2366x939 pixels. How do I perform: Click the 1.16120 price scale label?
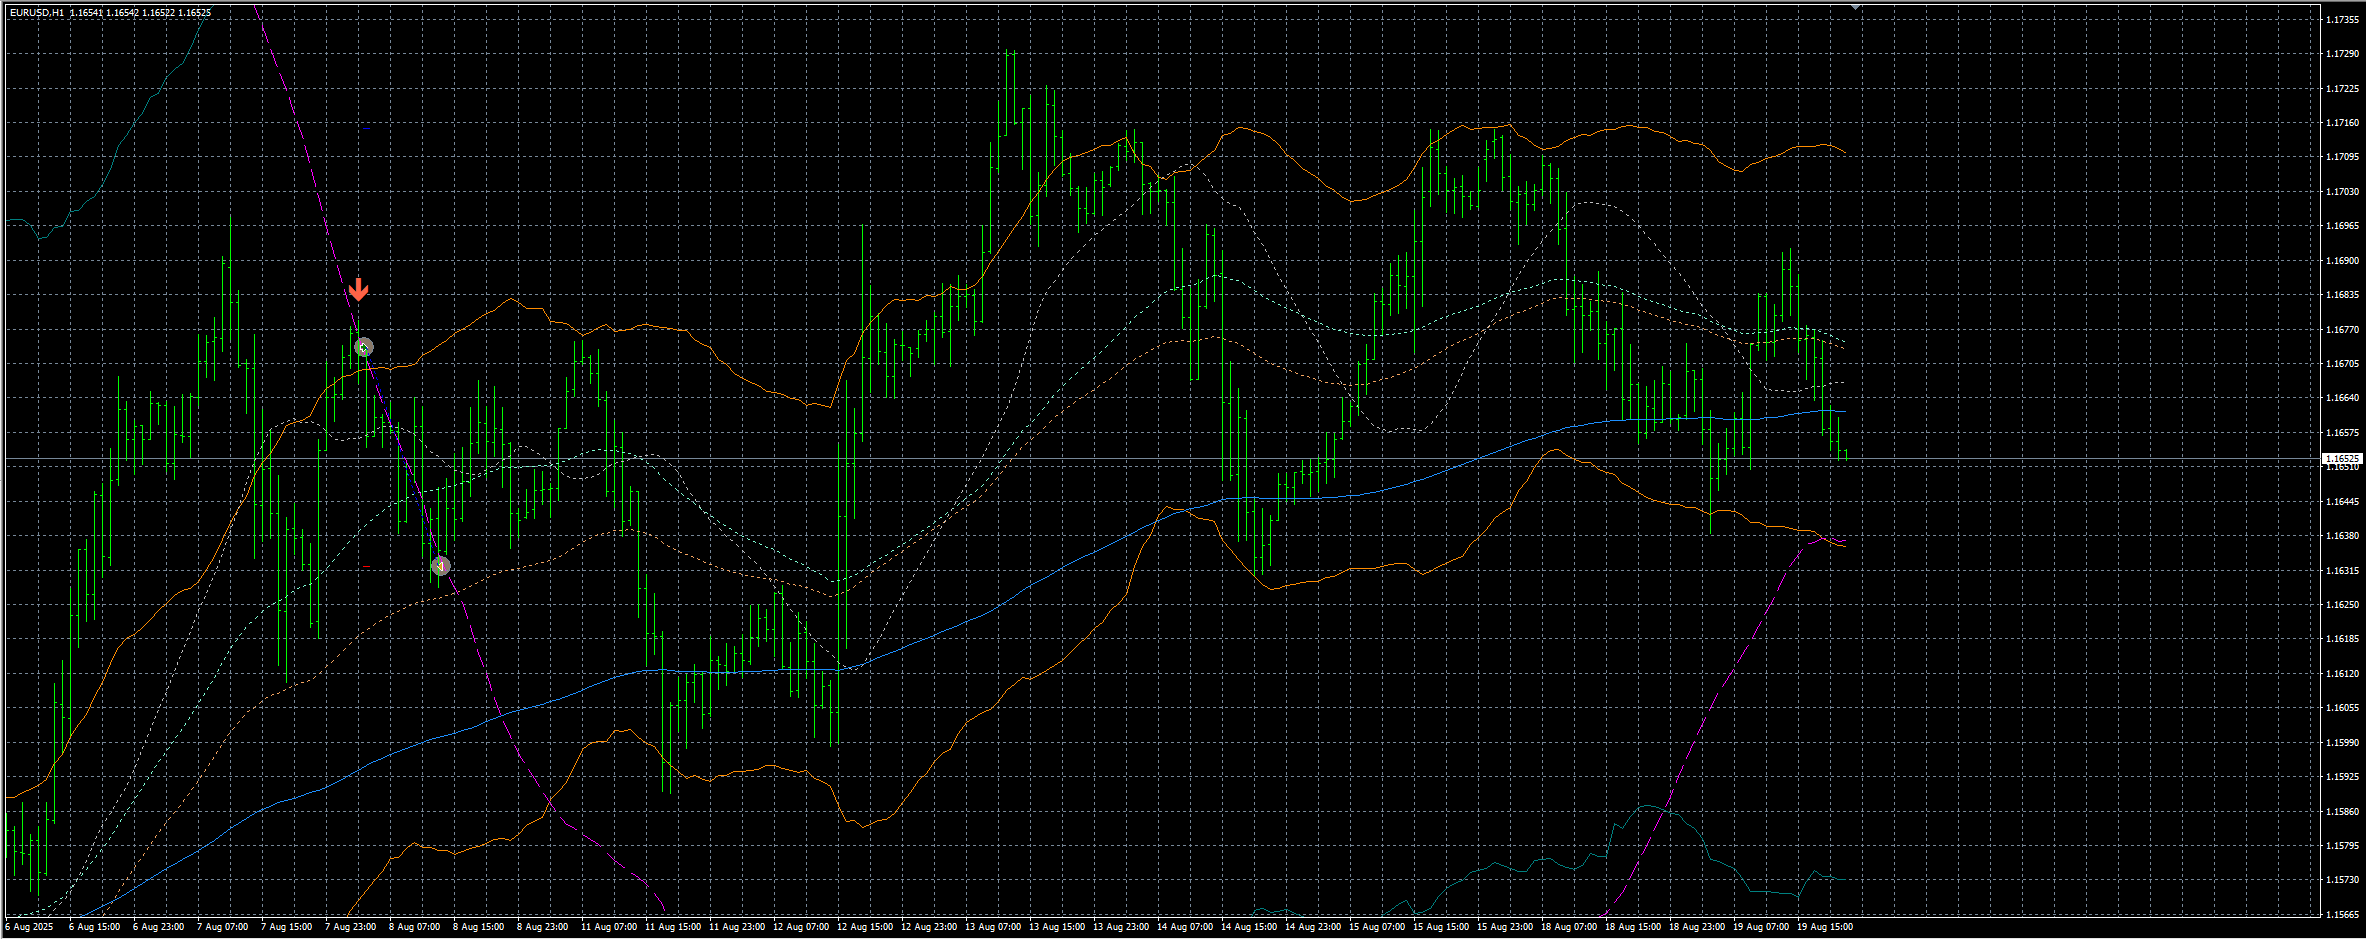click(2342, 674)
